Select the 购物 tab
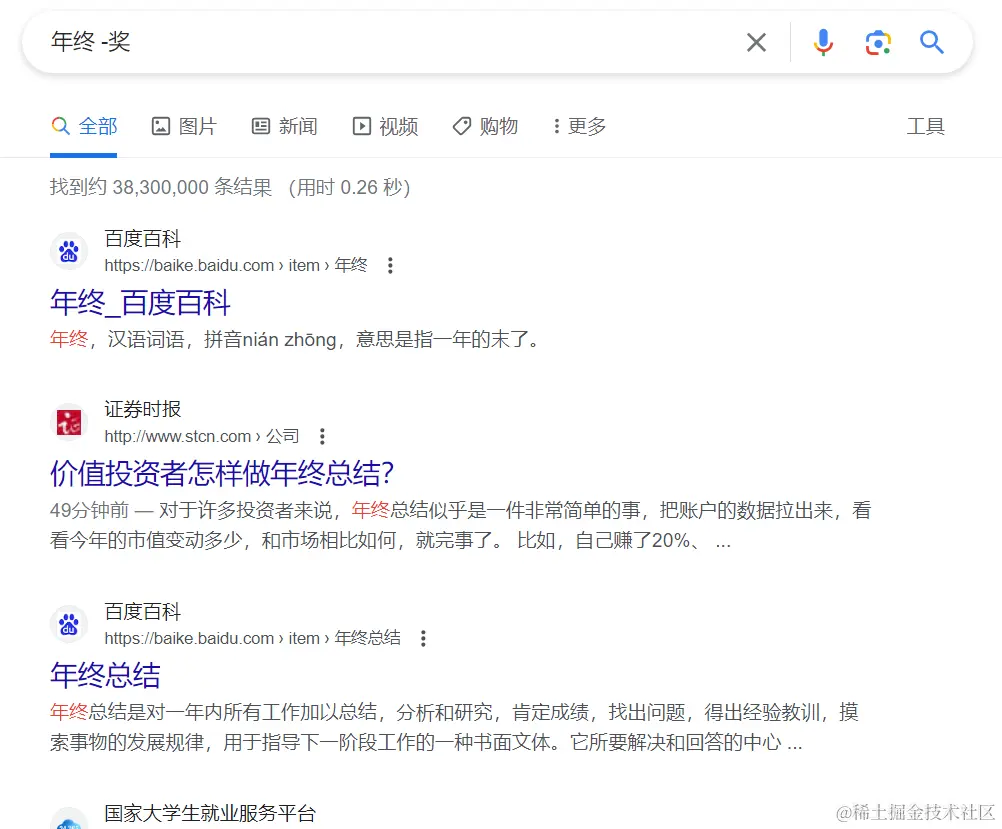The width and height of the screenshot is (1002, 829). (x=484, y=126)
